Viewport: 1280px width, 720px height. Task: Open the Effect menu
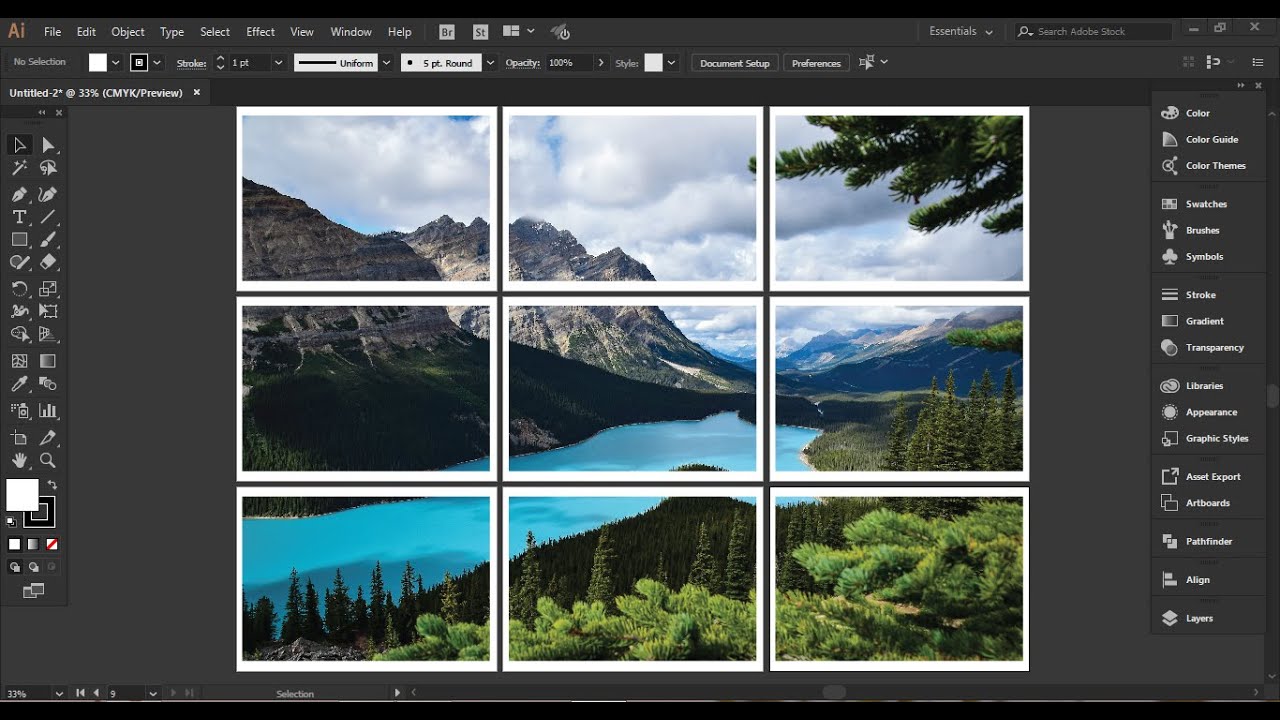pos(260,32)
